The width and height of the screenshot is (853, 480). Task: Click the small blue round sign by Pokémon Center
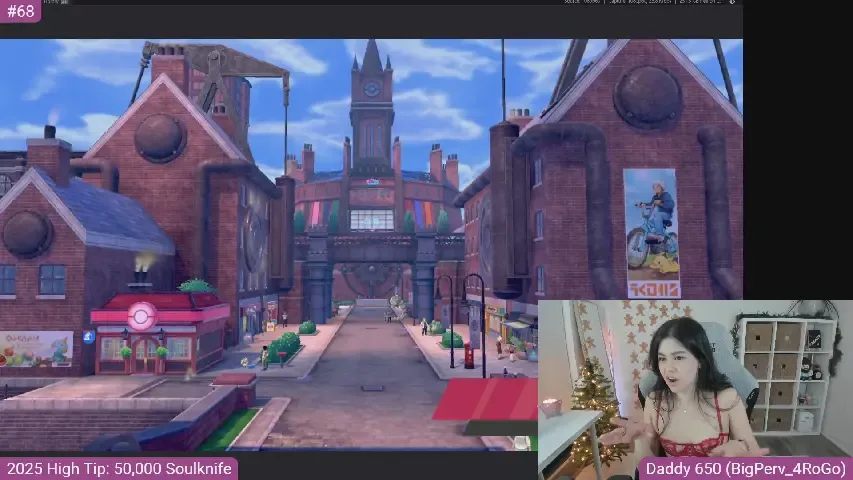89,338
